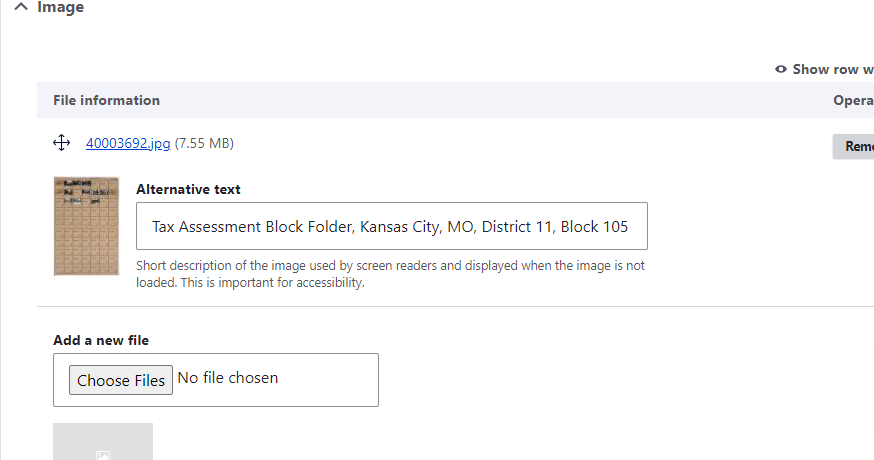
Task: Click the Image section heading
Action: point(60,8)
